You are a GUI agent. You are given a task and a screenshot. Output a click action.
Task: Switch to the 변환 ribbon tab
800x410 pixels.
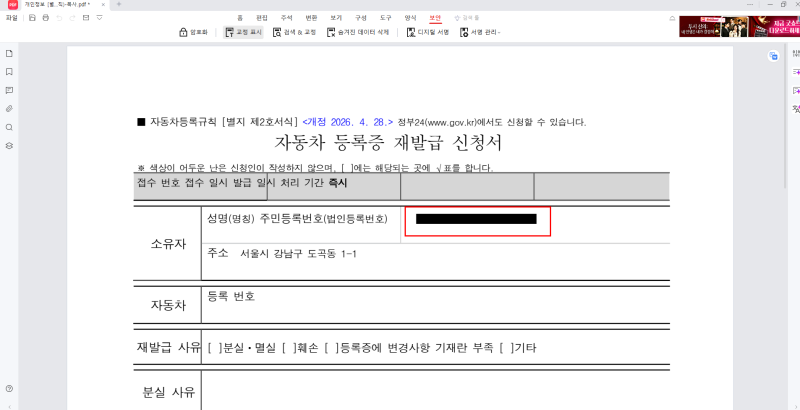pyautogui.click(x=311, y=18)
